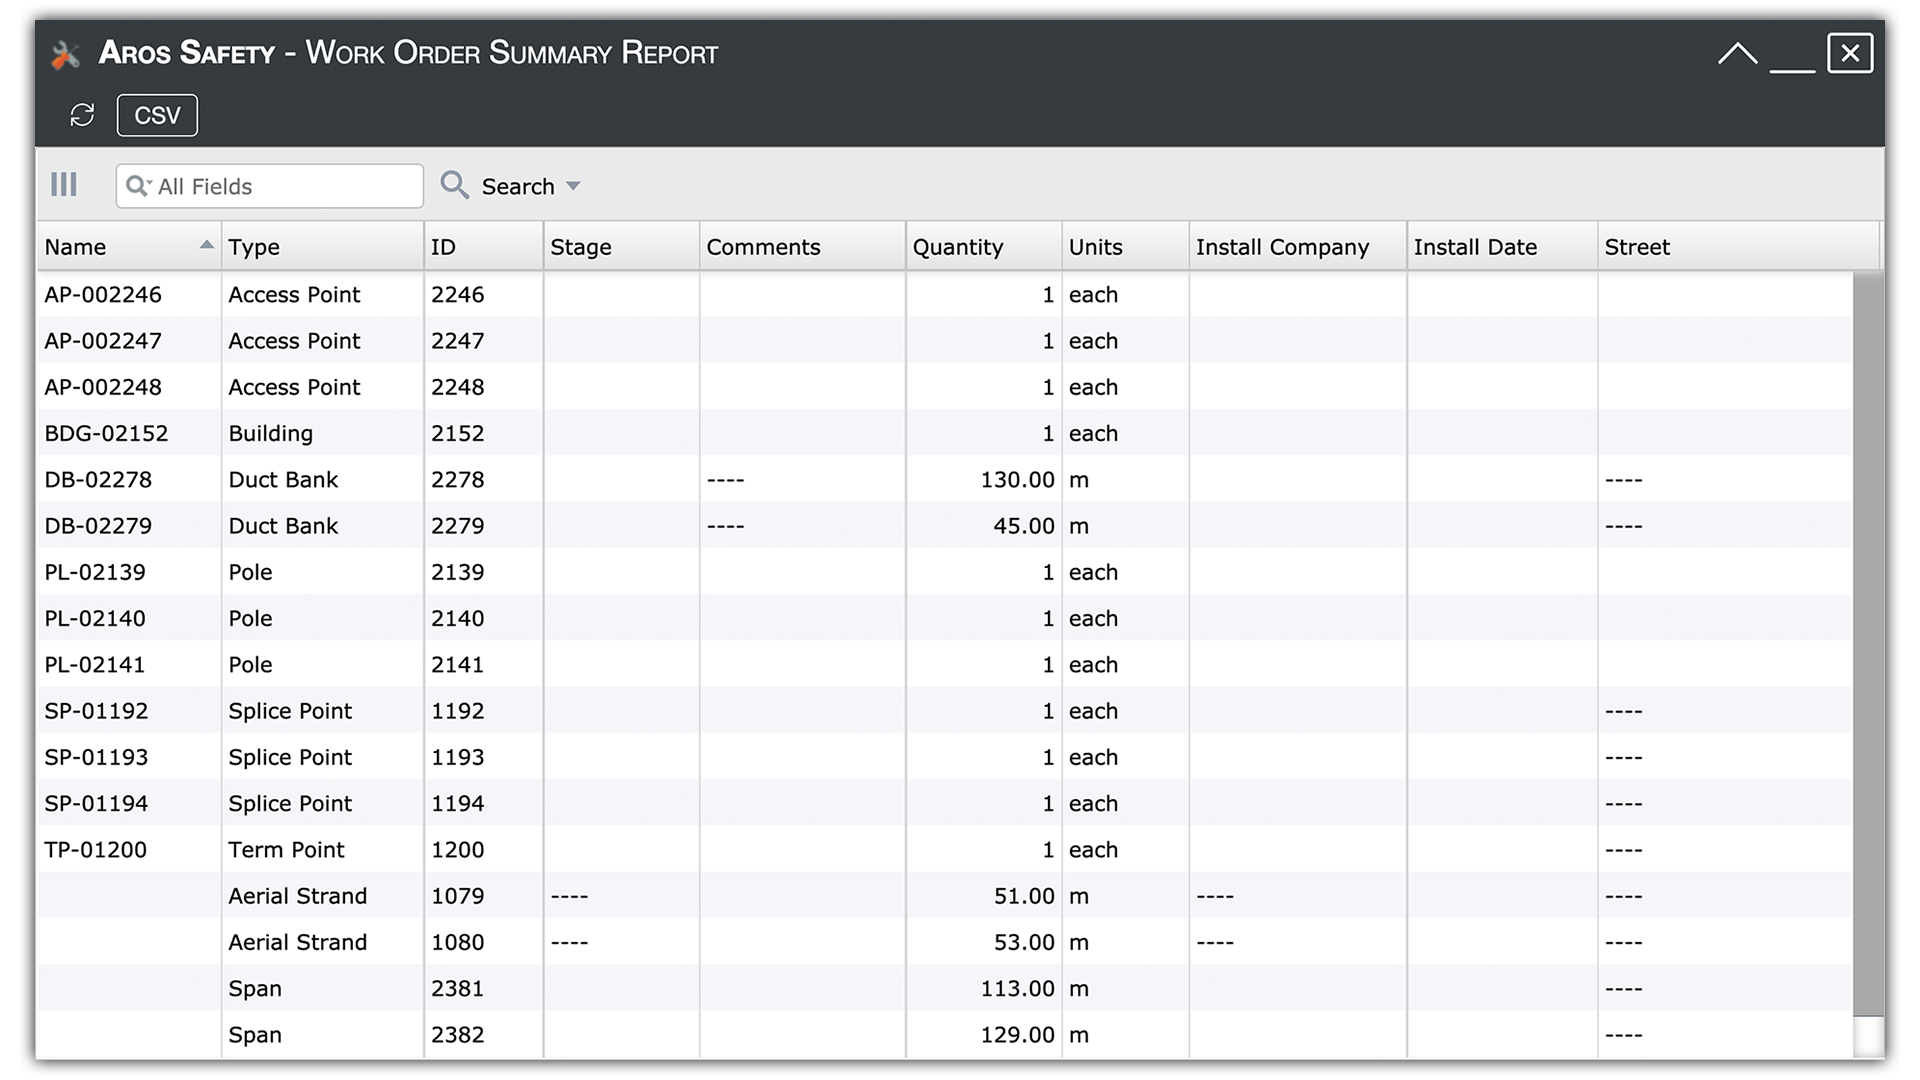
Task: Click the Search button magnifier icon
Action: [x=455, y=185]
